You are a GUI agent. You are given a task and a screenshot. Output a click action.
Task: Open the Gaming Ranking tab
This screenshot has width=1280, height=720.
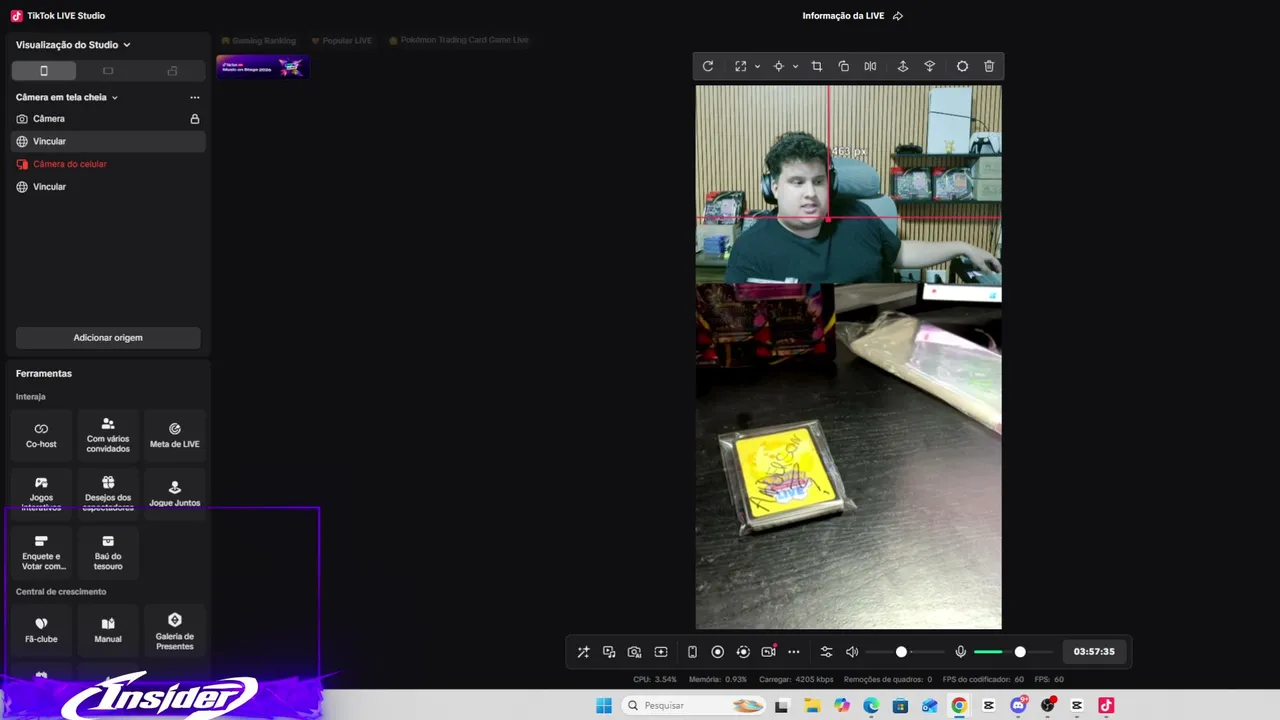pyautogui.click(x=259, y=41)
